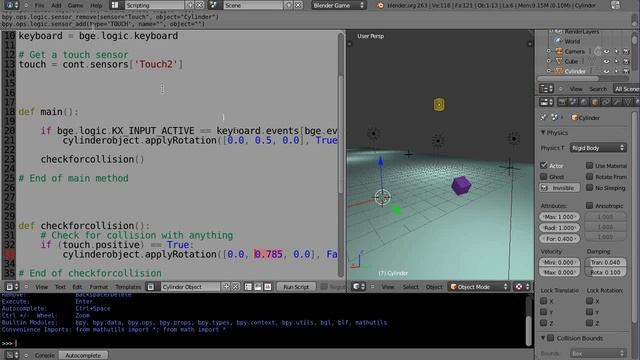Add a new screen layout with plus icon
Image resolution: width=640 pixels, height=360 pixels.
190,5
